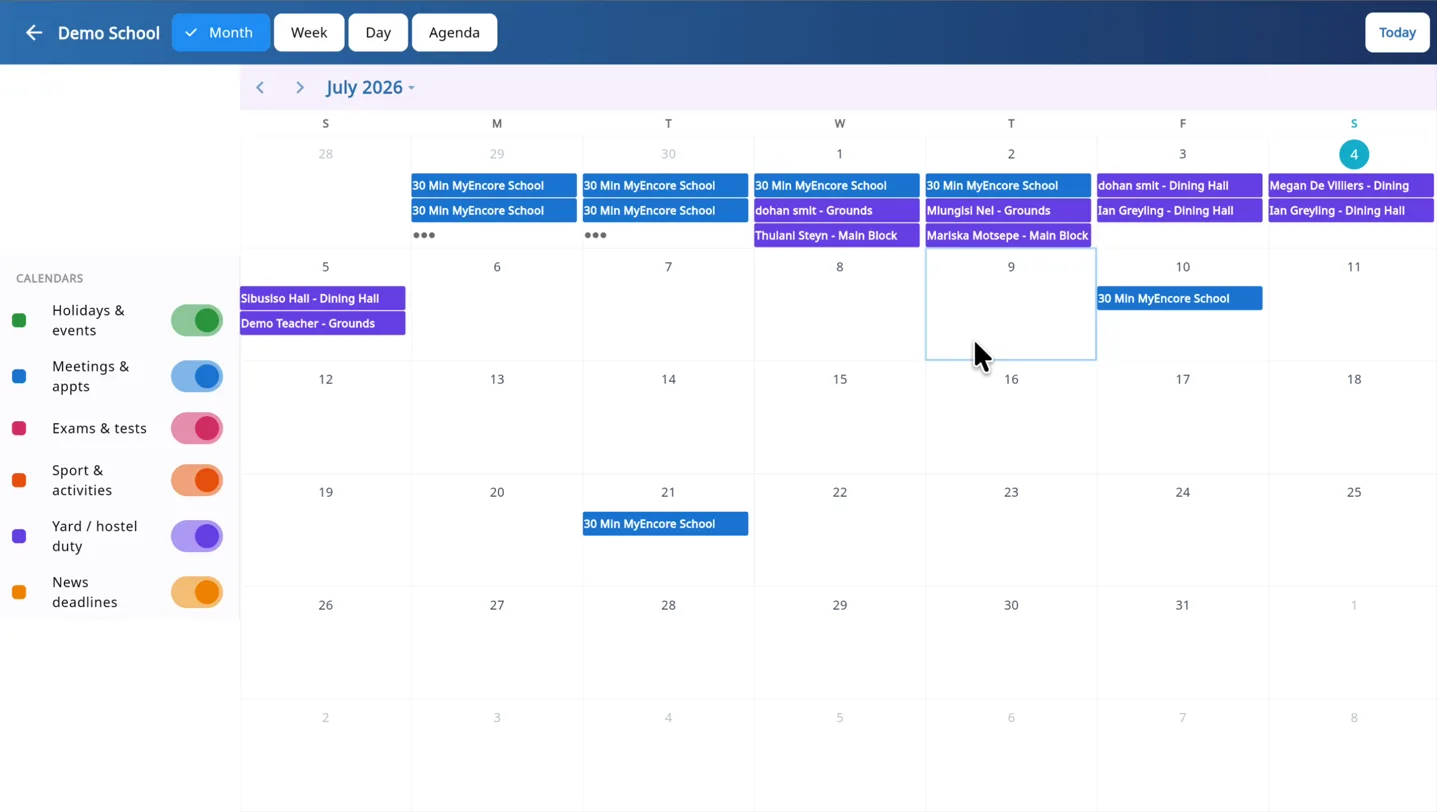This screenshot has width=1437, height=812.
Task: Click Exams & tests label
Action: point(99,429)
